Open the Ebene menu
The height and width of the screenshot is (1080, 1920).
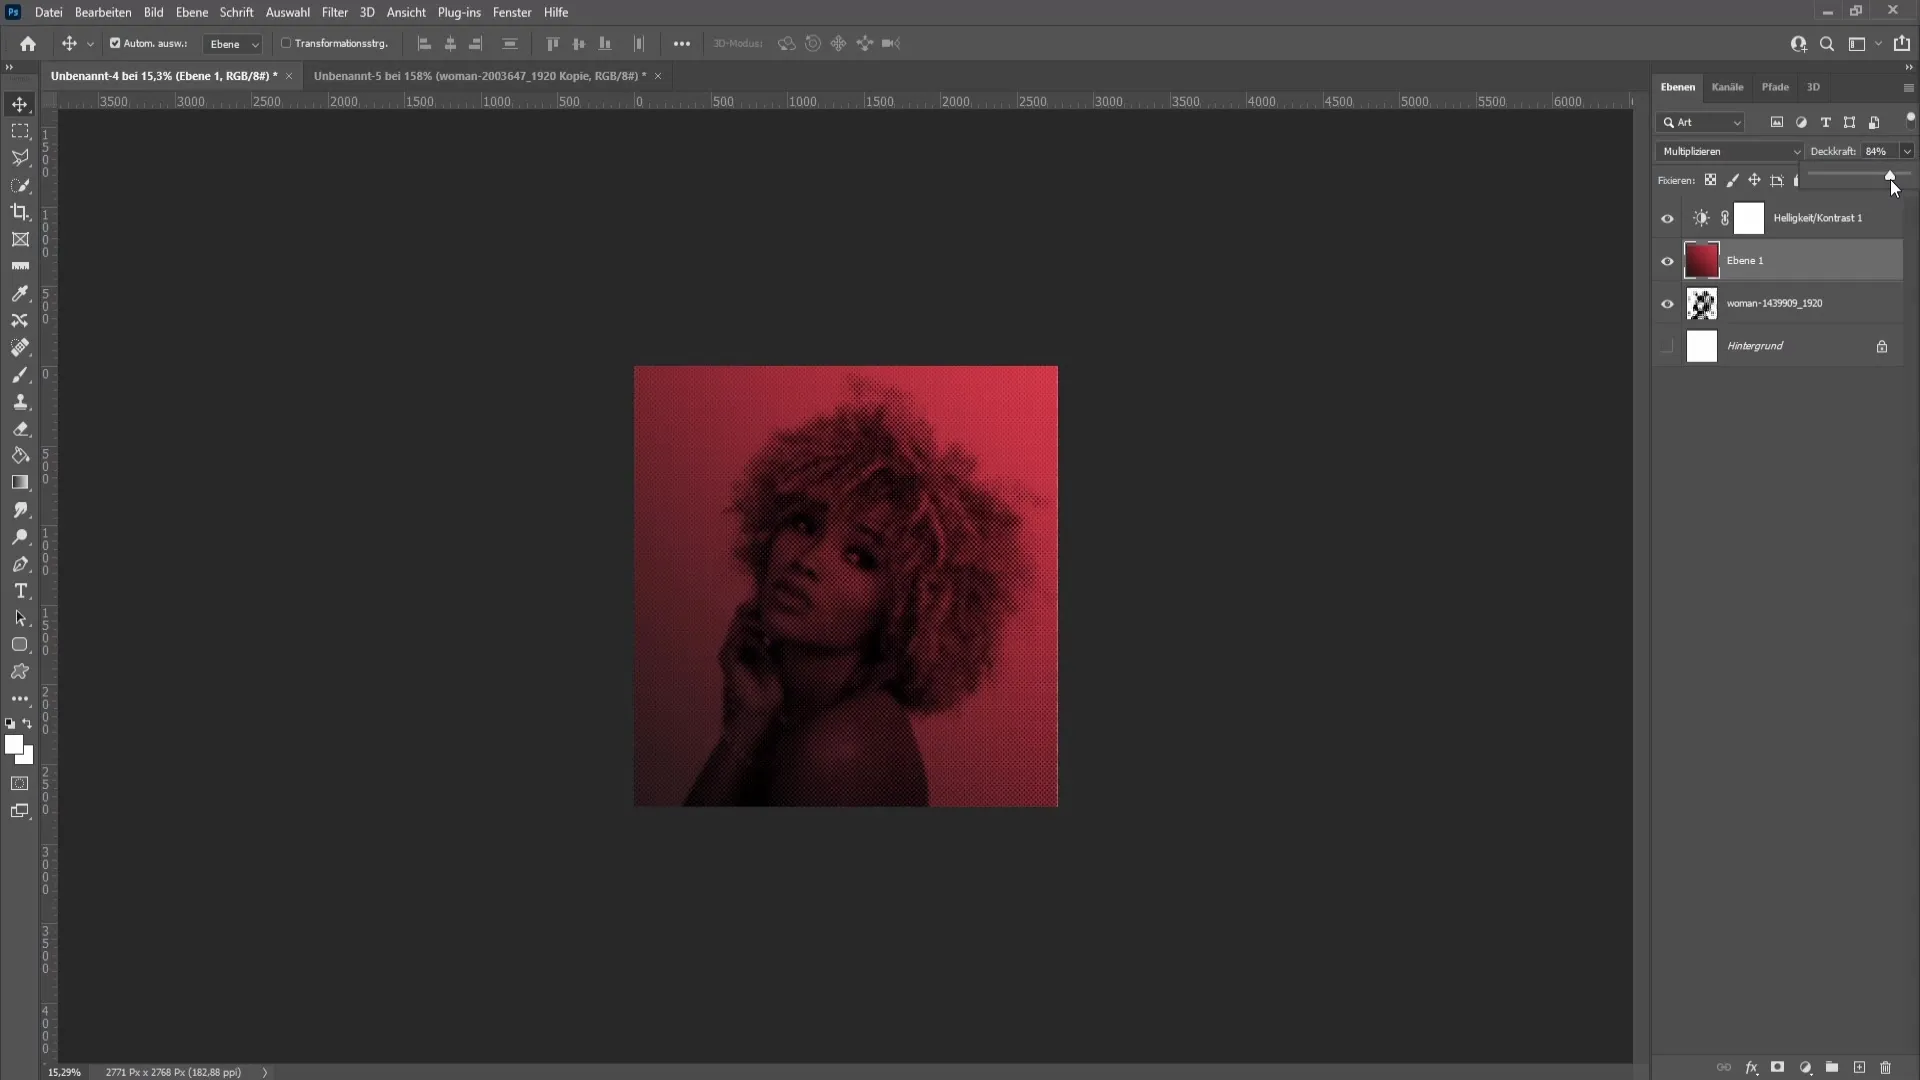pyautogui.click(x=192, y=12)
